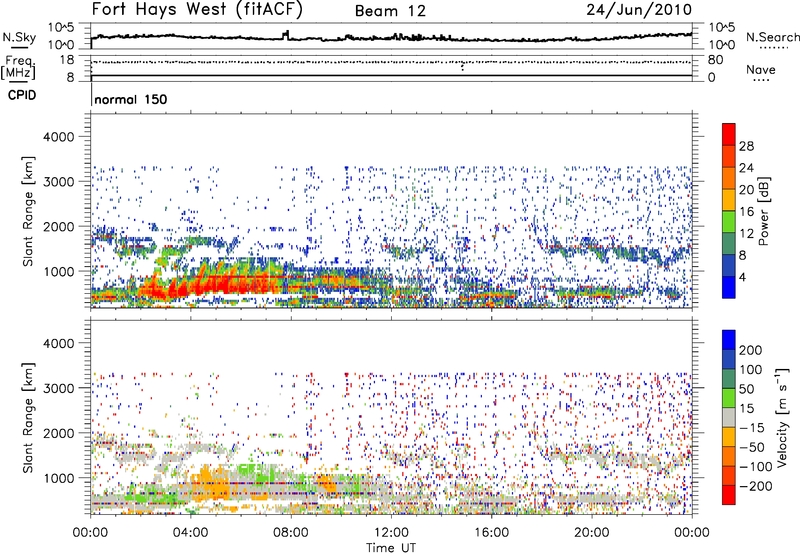Click the "-100" velocity colorbar label
This screenshot has height=554, width=800.
[x=755, y=467]
